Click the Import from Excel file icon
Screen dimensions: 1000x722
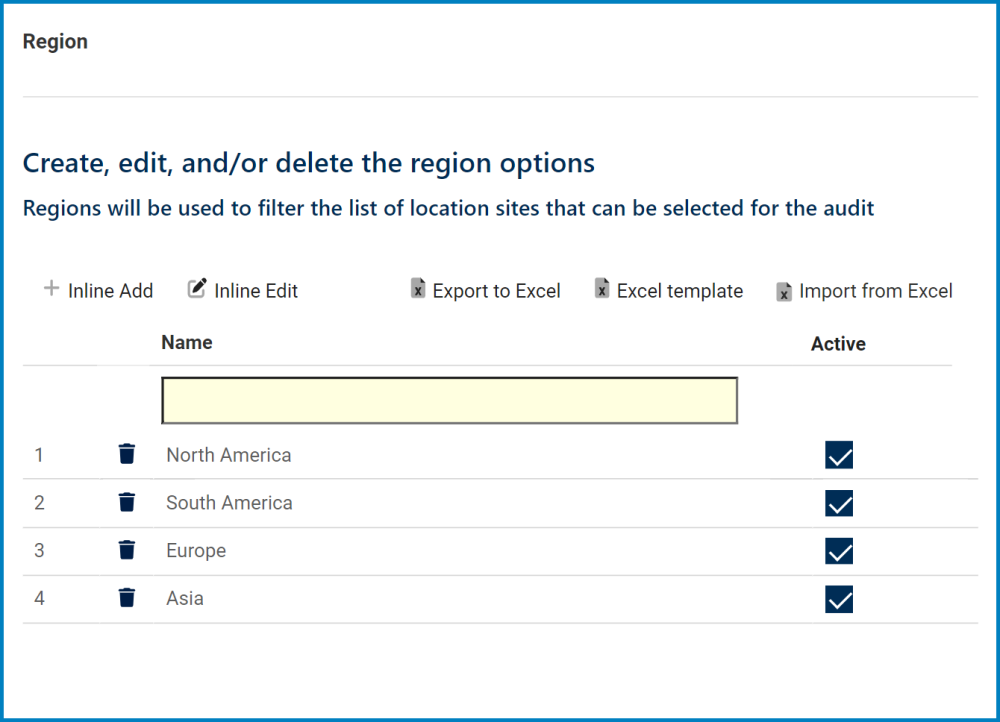click(x=784, y=291)
